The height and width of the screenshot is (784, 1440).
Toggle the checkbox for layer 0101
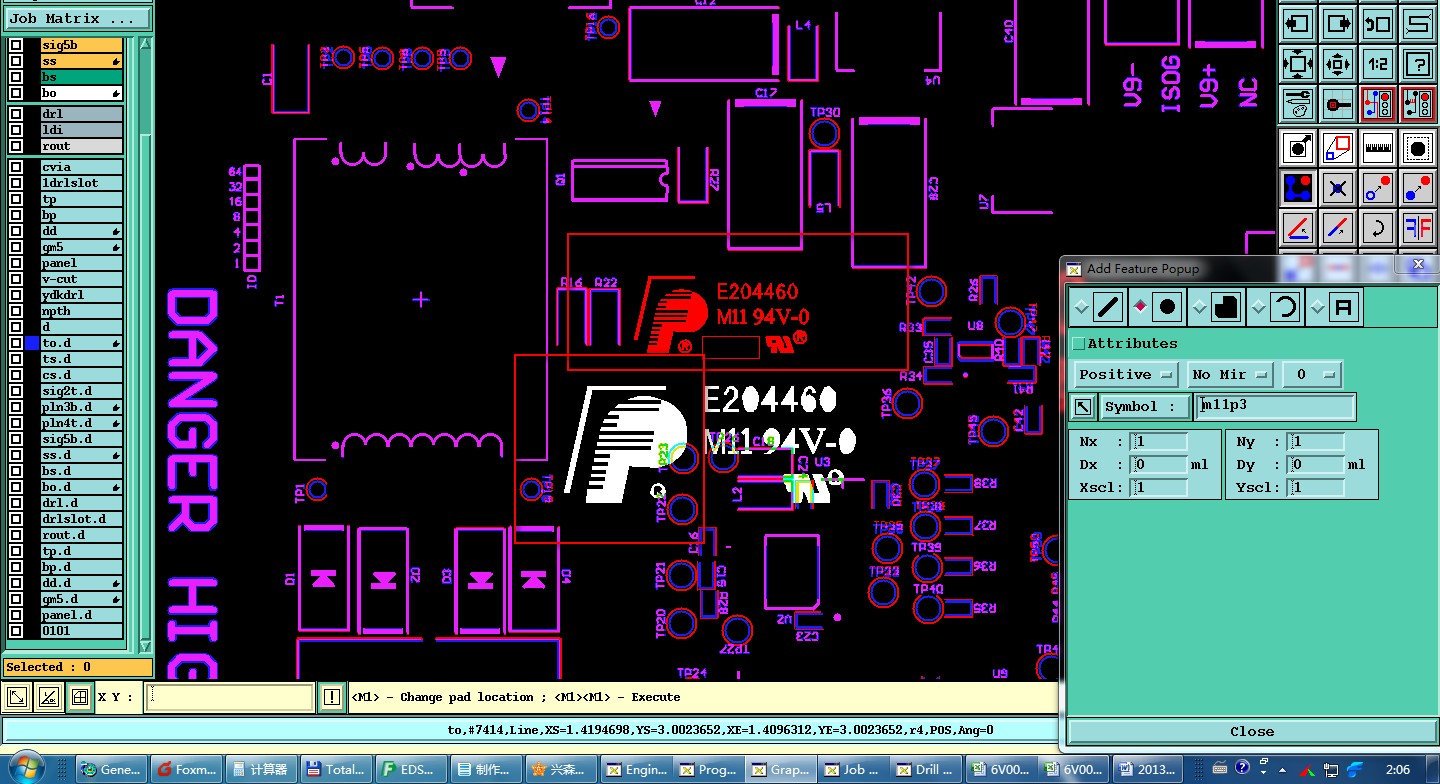click(15, 631)
